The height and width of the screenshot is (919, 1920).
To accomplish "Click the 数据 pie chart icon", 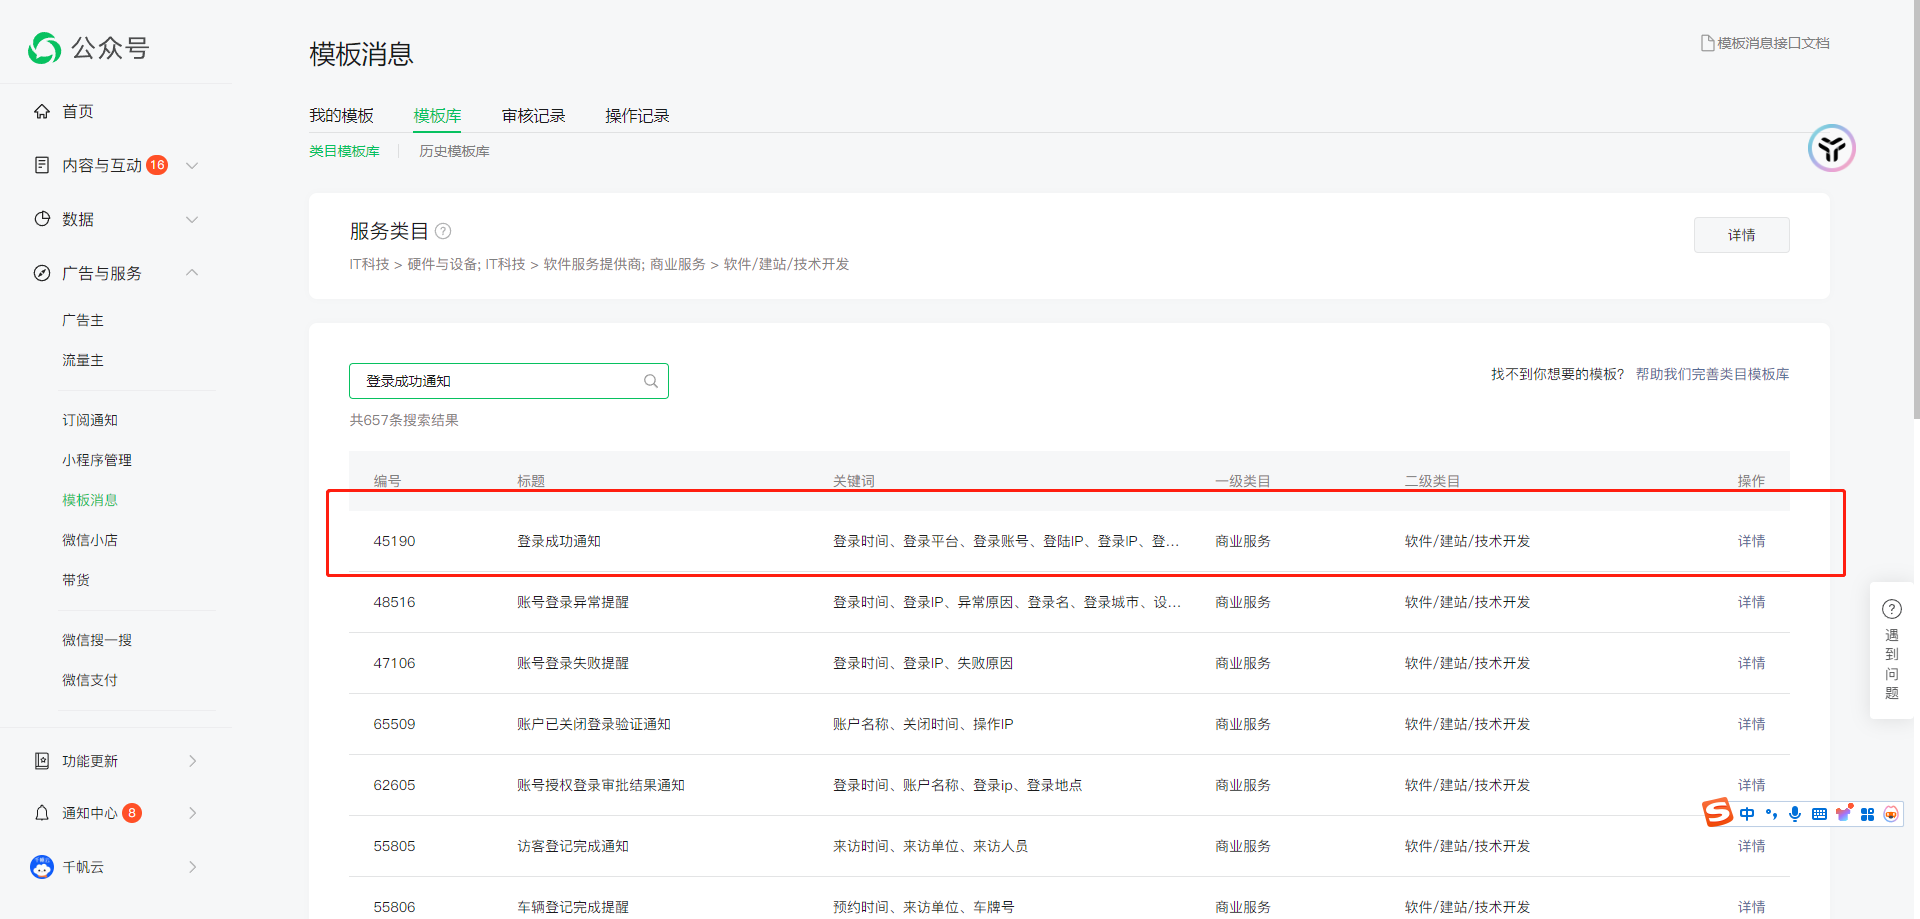I will (x=42, y=219).
